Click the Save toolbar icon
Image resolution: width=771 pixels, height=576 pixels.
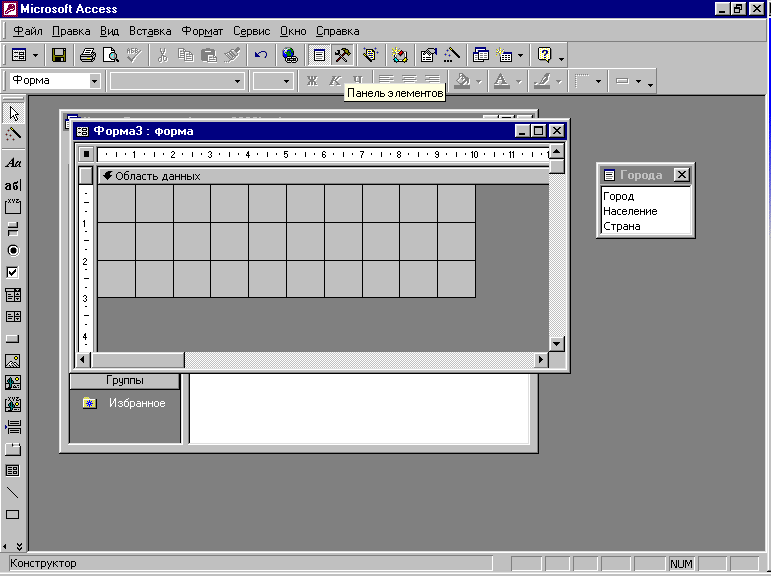[59, 55]
